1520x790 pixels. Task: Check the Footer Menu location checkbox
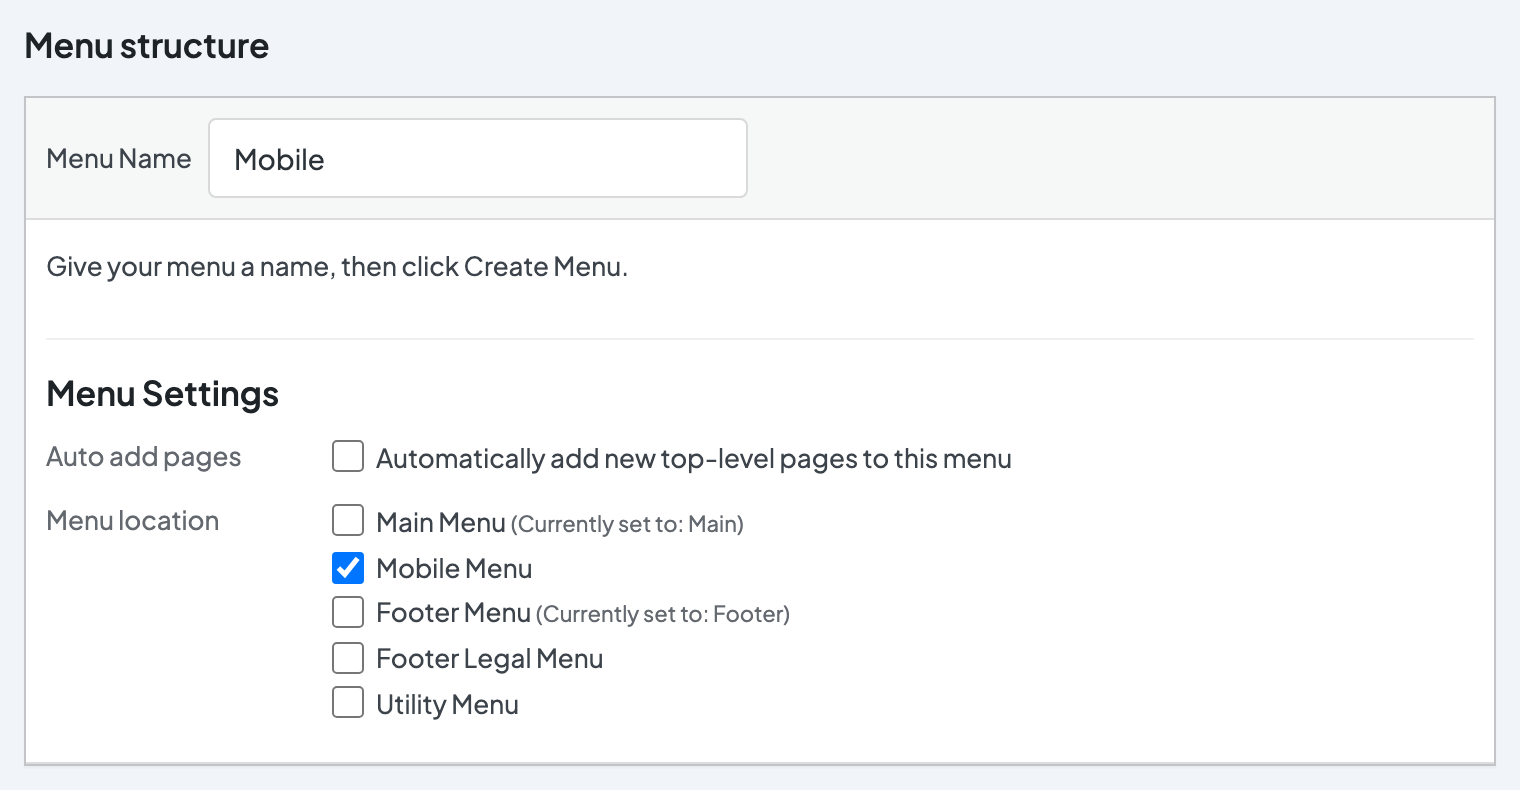348,611
